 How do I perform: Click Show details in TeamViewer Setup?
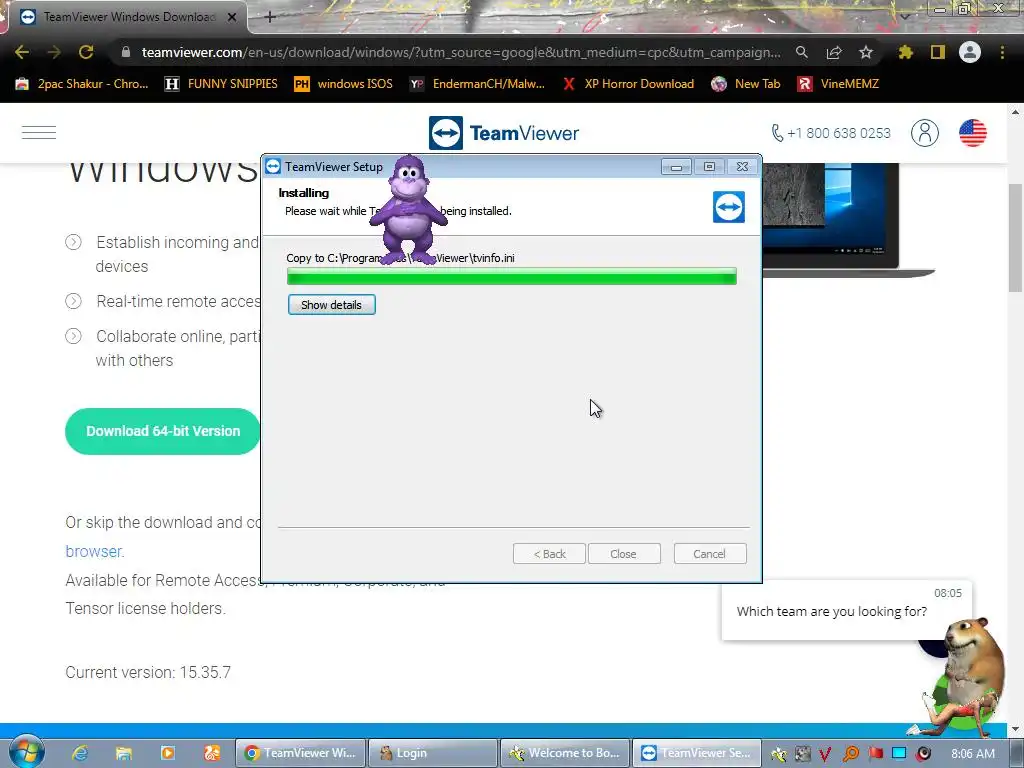tap(332, 305)
